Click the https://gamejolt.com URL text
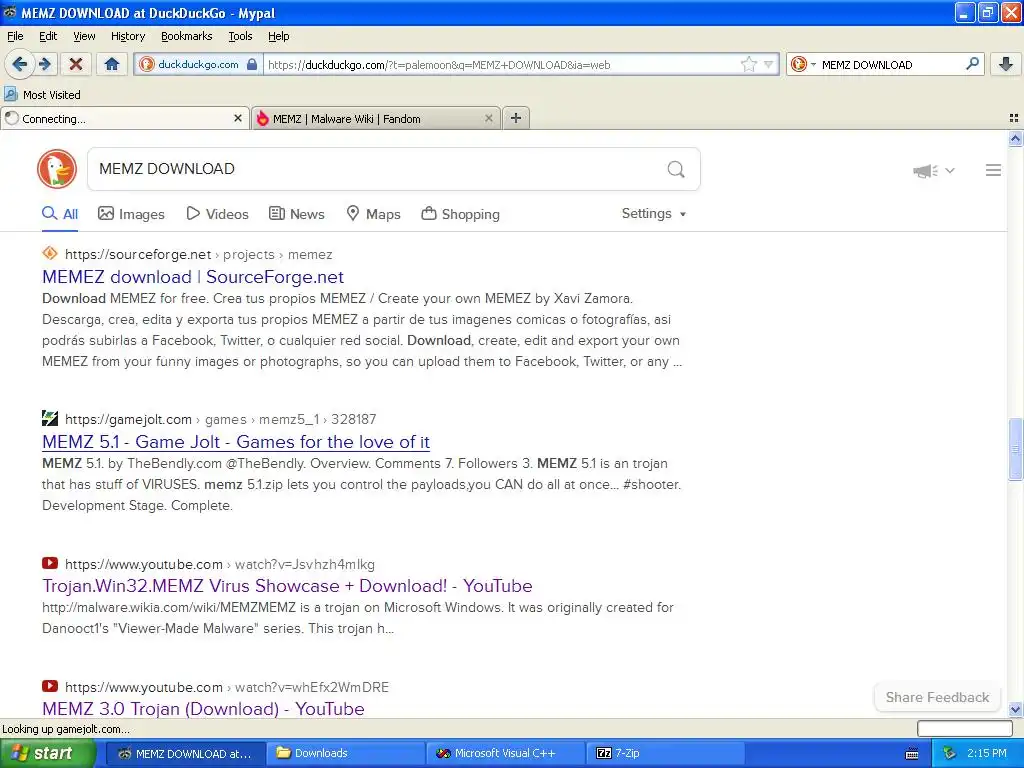Screen dimensions: 1024x768 pyautogui.click(x=128, y=419)
